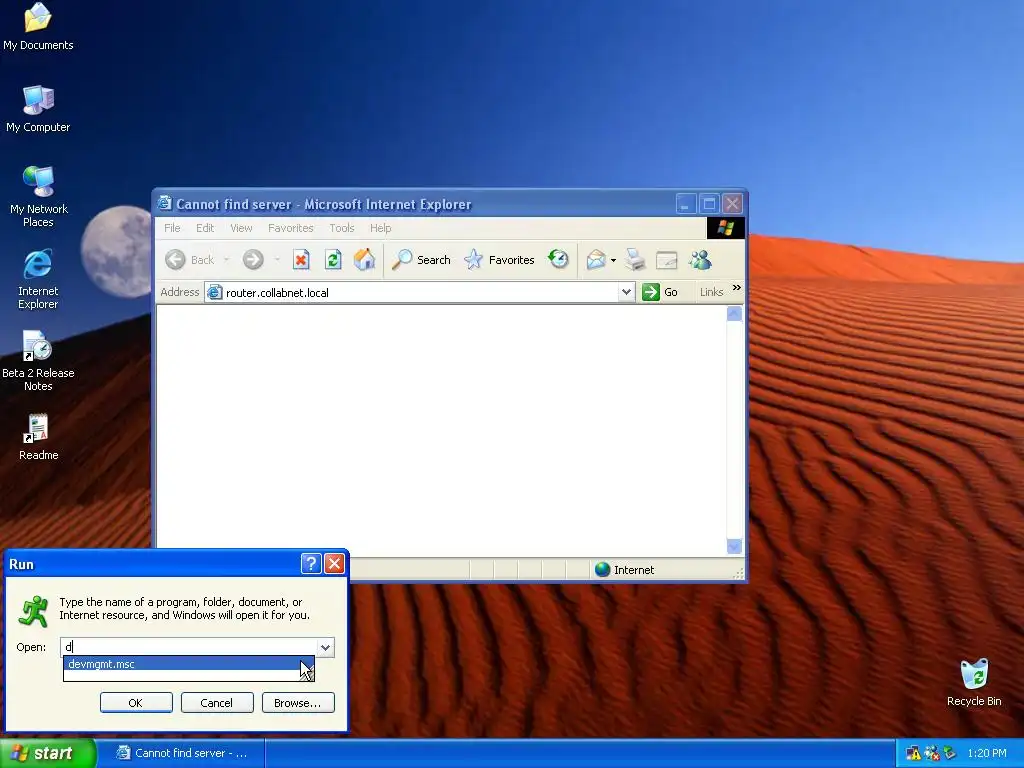Click the Links toolbar label
The height and width of the screenshot is (768, 1024).
[x=711, y=292]
